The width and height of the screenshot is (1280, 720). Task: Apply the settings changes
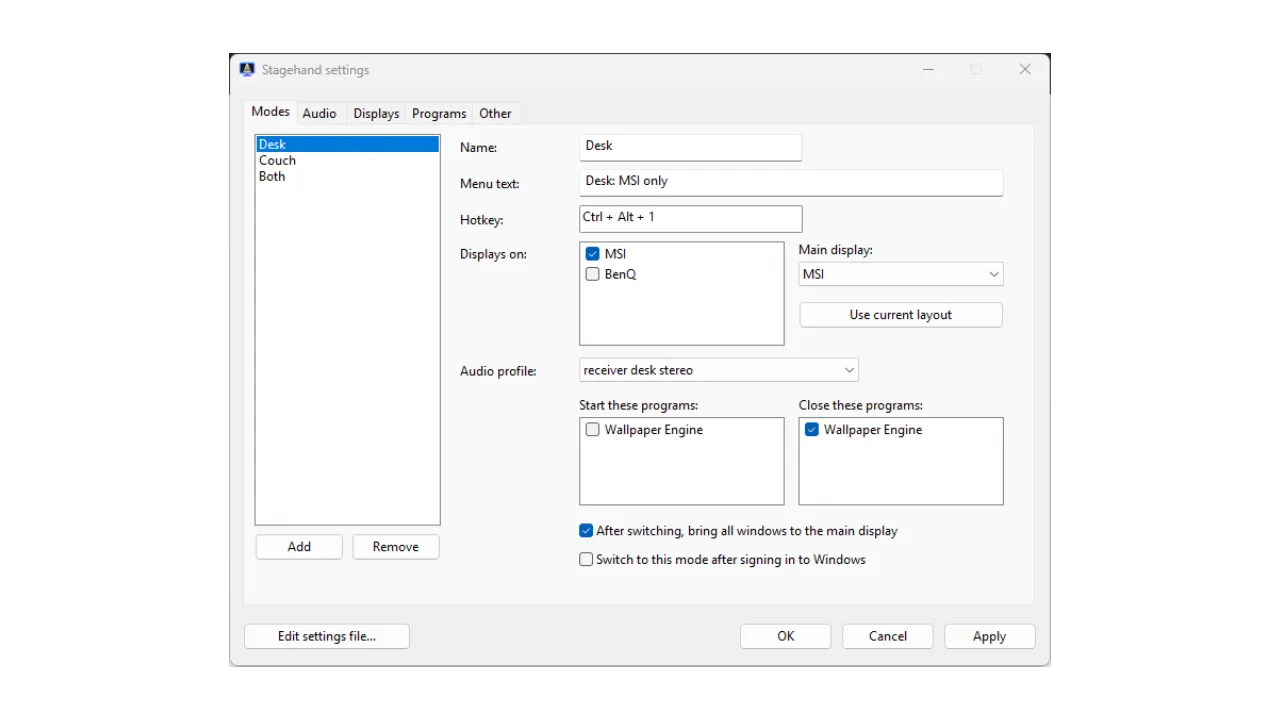(x=990, y=636)
